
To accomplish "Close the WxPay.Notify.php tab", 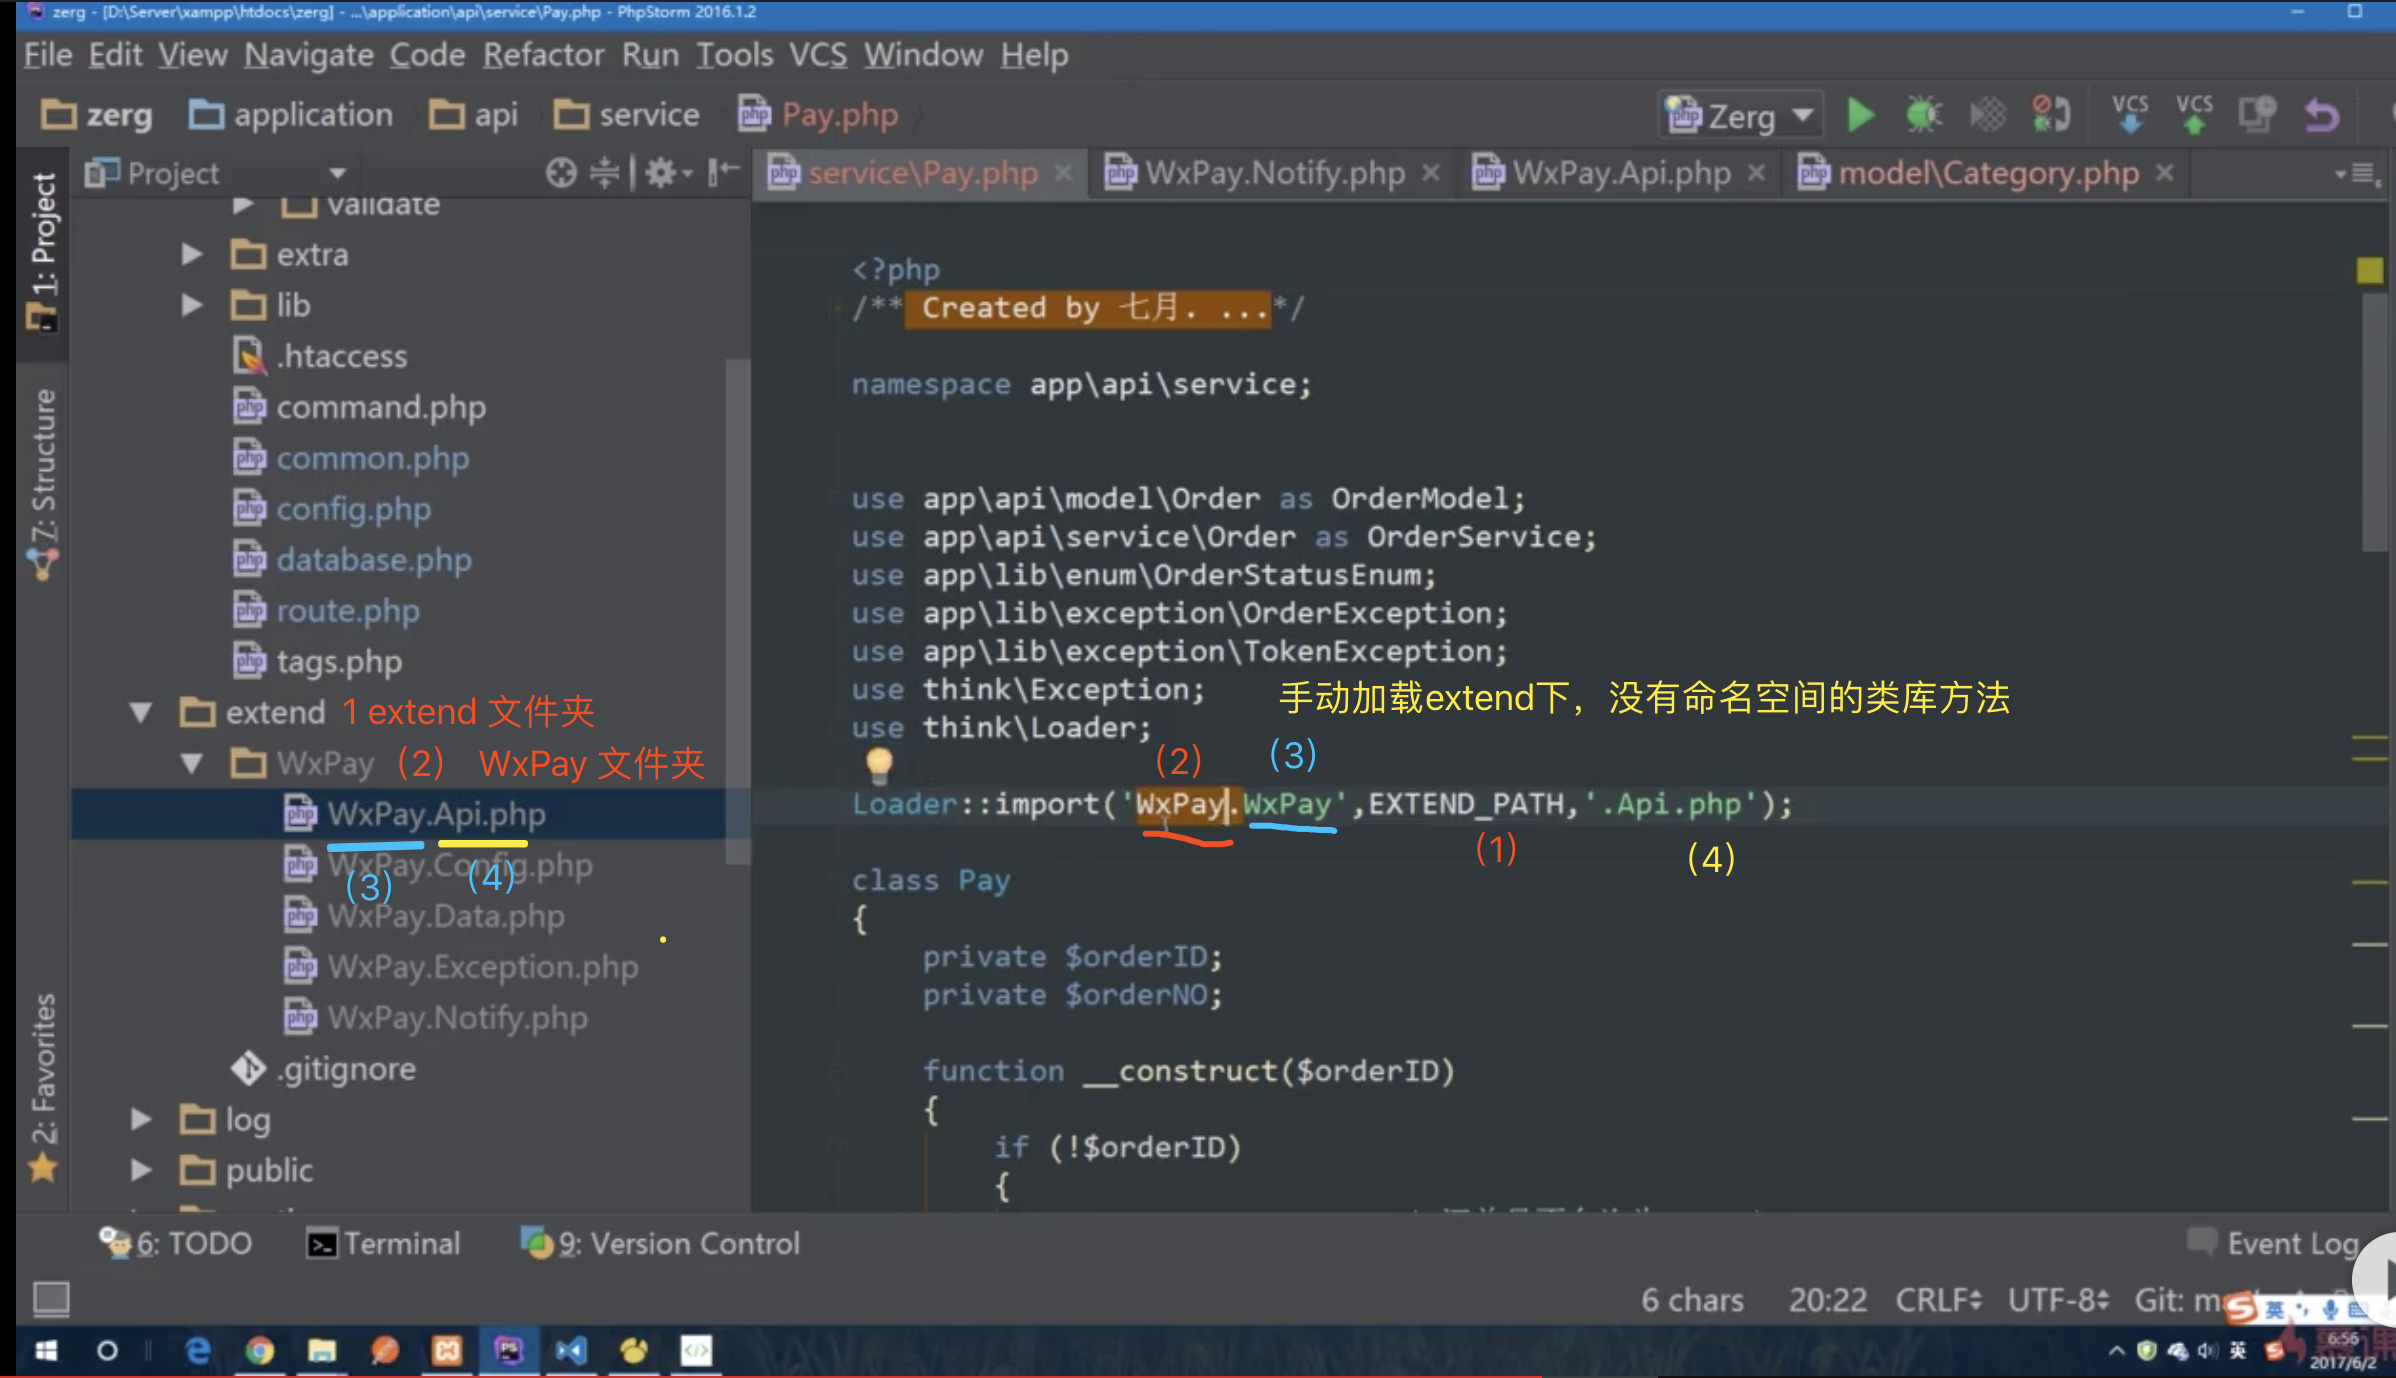I will coord(1431,173).
